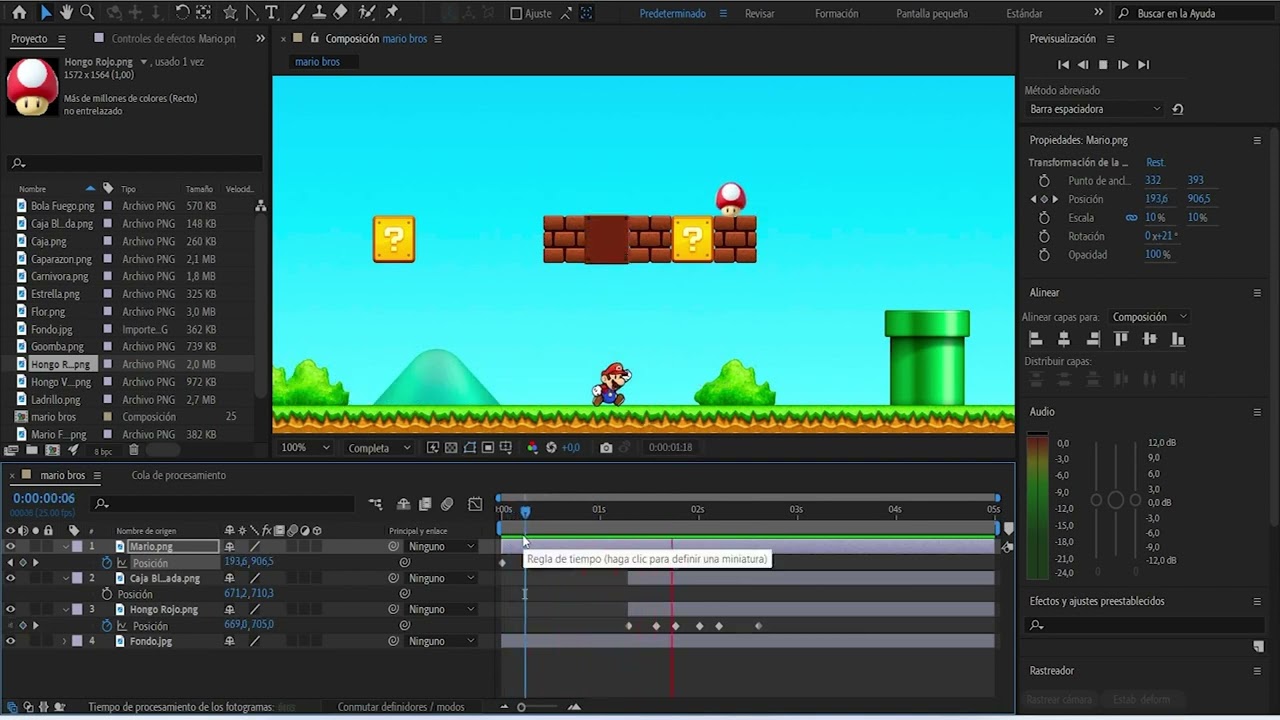Image resolution: width=1280 pixels, height=720 pixels.
Task: Select the Zoom tool
Action: click(x=87, y=13)
